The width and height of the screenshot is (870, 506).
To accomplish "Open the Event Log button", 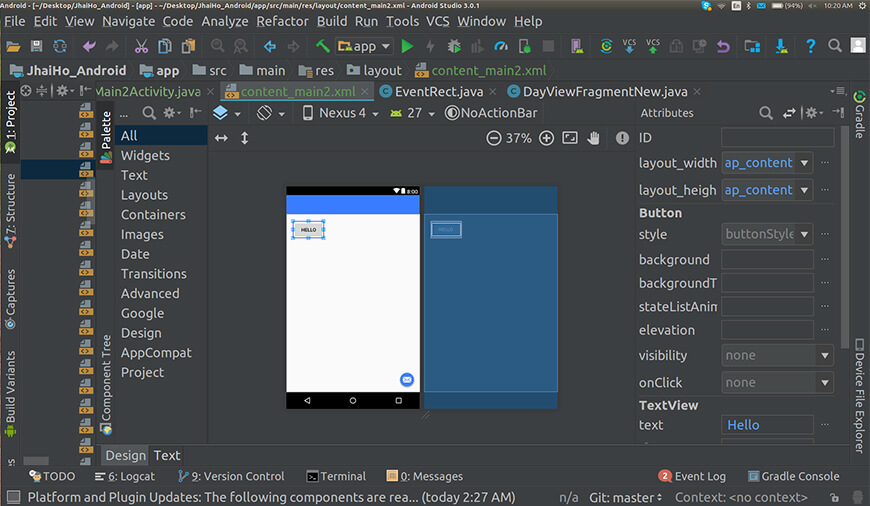I will [x=692, y=477].
